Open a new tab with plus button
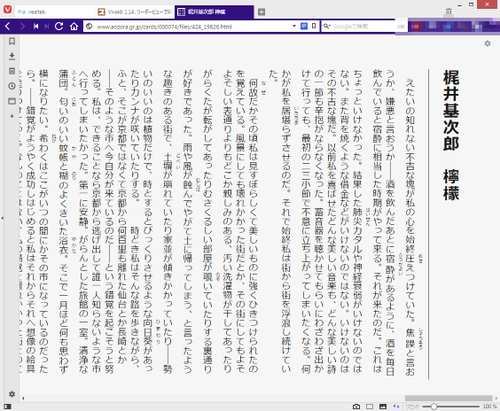The height and width of the screenshot is (411, 500). pyautogui.click(x=262, y=12)
